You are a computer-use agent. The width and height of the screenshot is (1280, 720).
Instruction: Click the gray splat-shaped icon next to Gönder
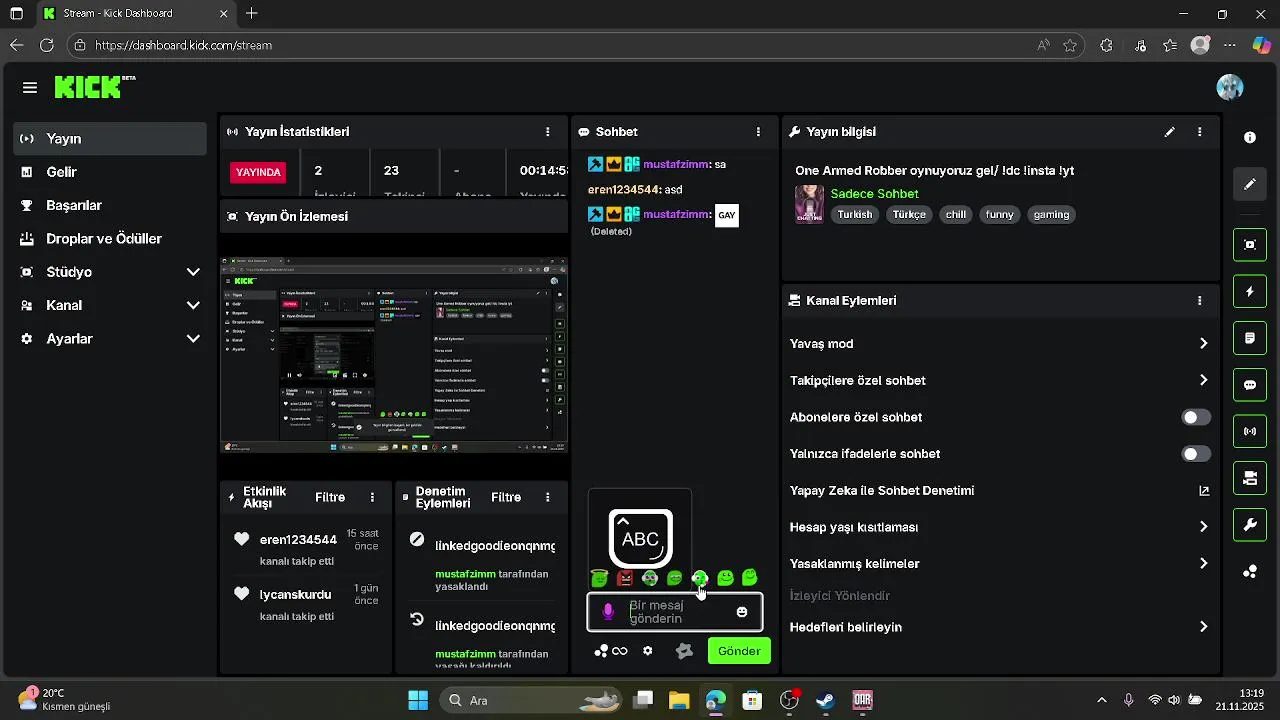[x=684, y=651]
